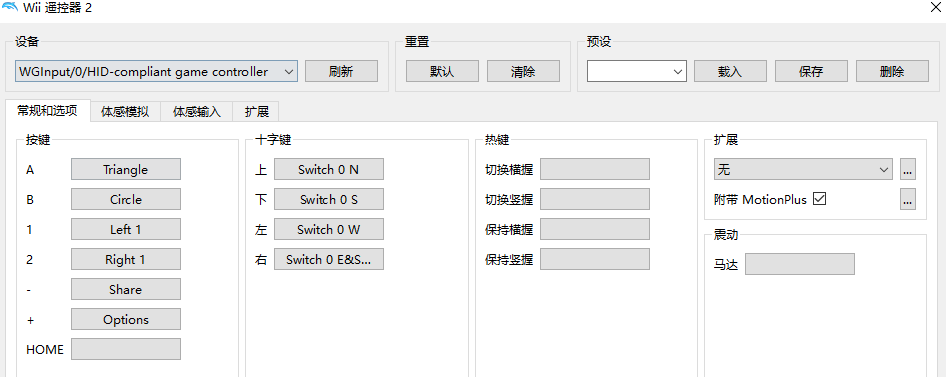This screenshot has height=377, width=946.
Task: Remap D-pad 上 set to Switch 0 N
Action: (329, 169)
